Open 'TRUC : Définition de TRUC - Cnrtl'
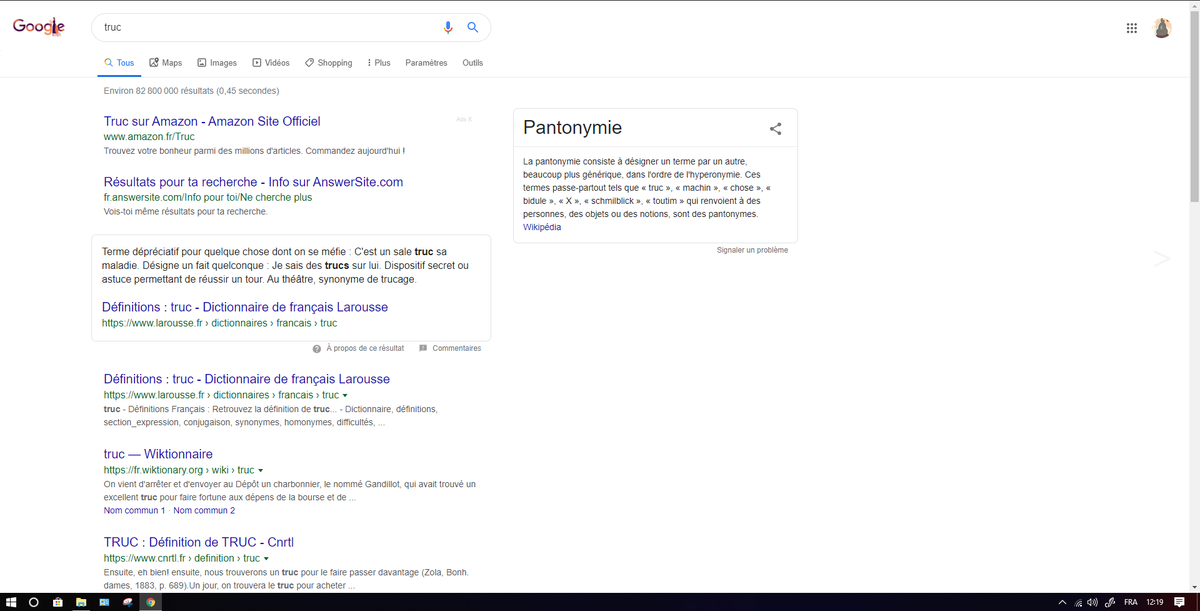This screenshot has height=611, width=1200. click(x=198, y=543)
